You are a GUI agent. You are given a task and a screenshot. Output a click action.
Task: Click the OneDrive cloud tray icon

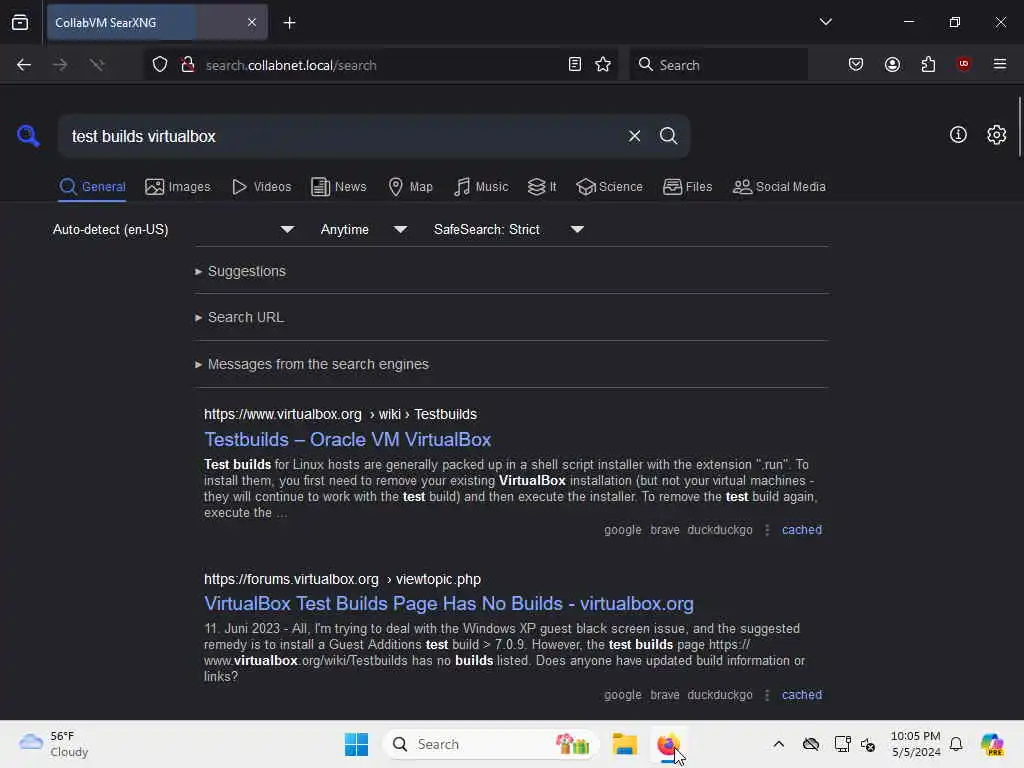[x=810, y=744]
